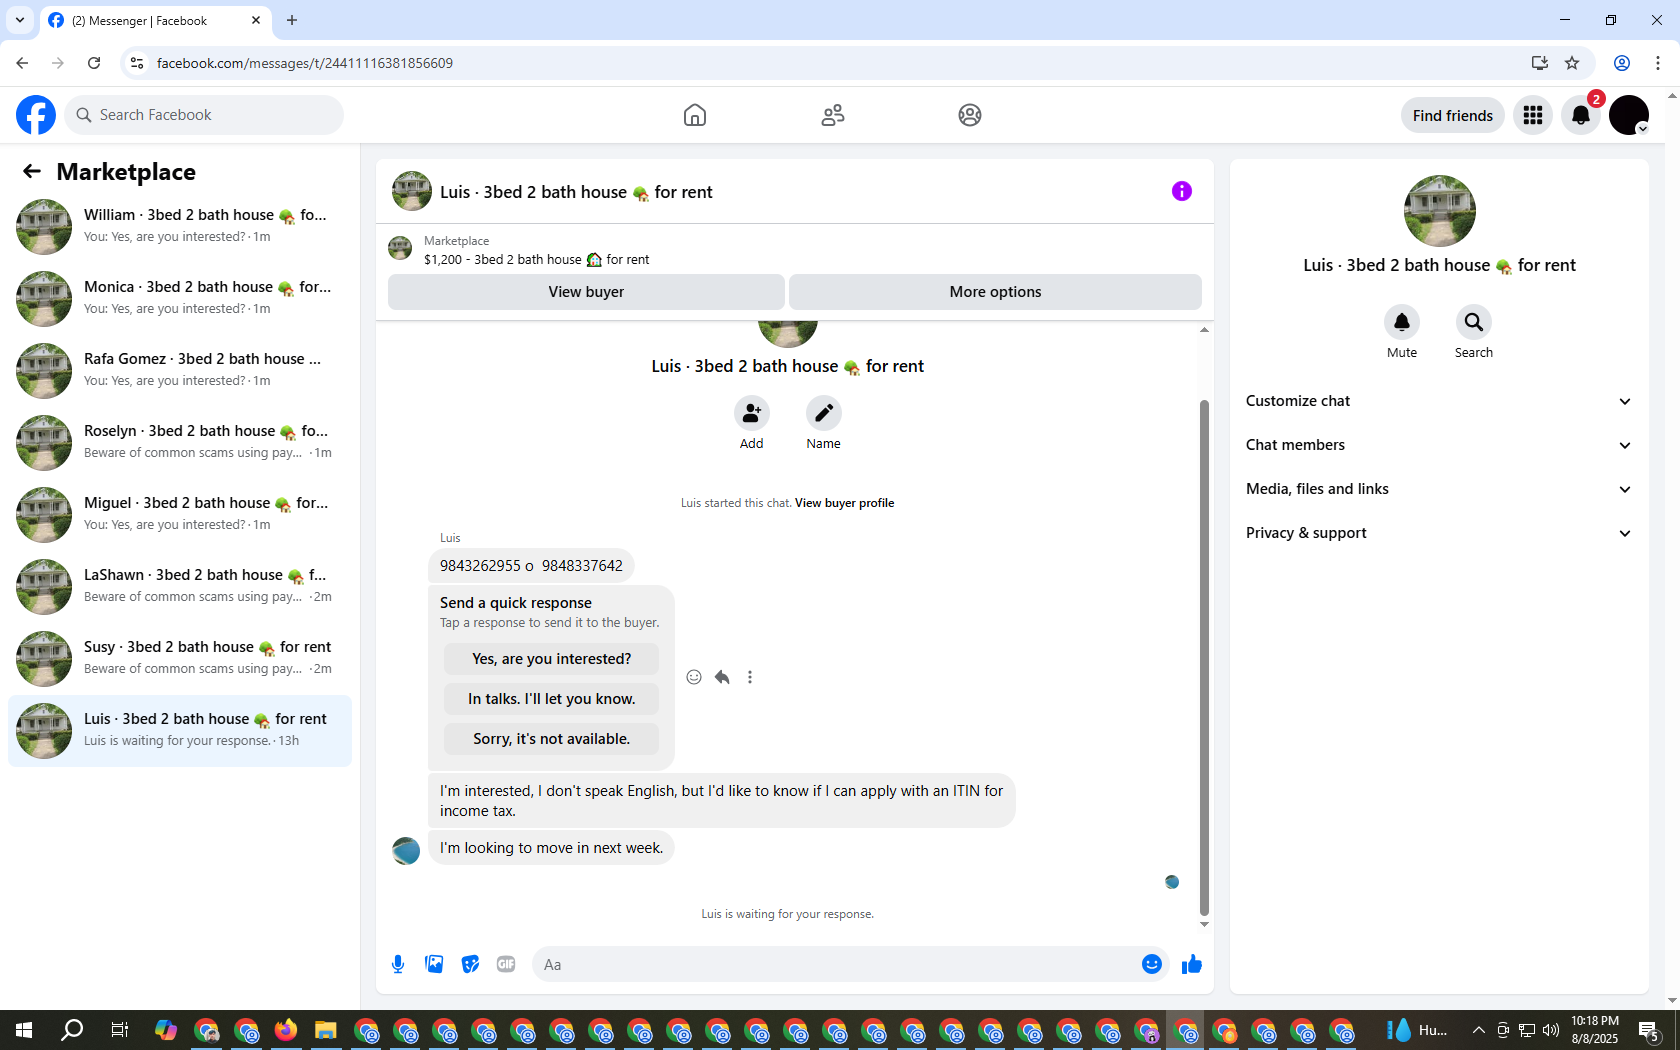This screenshot has width=1680, height=1050.
Task: Click the Search in conversation icon
Action: (1474, 322)
